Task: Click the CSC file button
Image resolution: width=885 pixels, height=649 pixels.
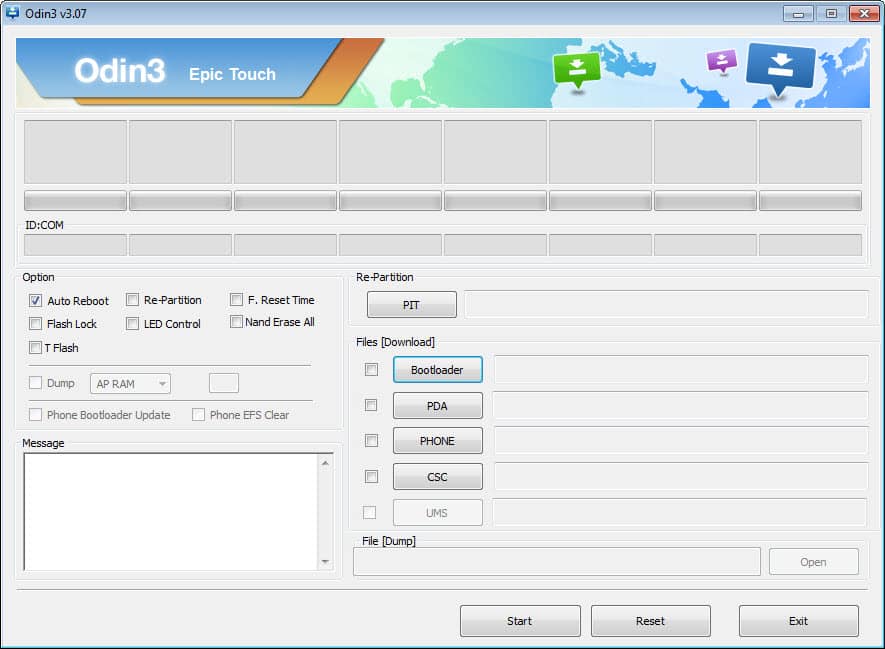Action: pyautogui.click(x=437, y=476)
